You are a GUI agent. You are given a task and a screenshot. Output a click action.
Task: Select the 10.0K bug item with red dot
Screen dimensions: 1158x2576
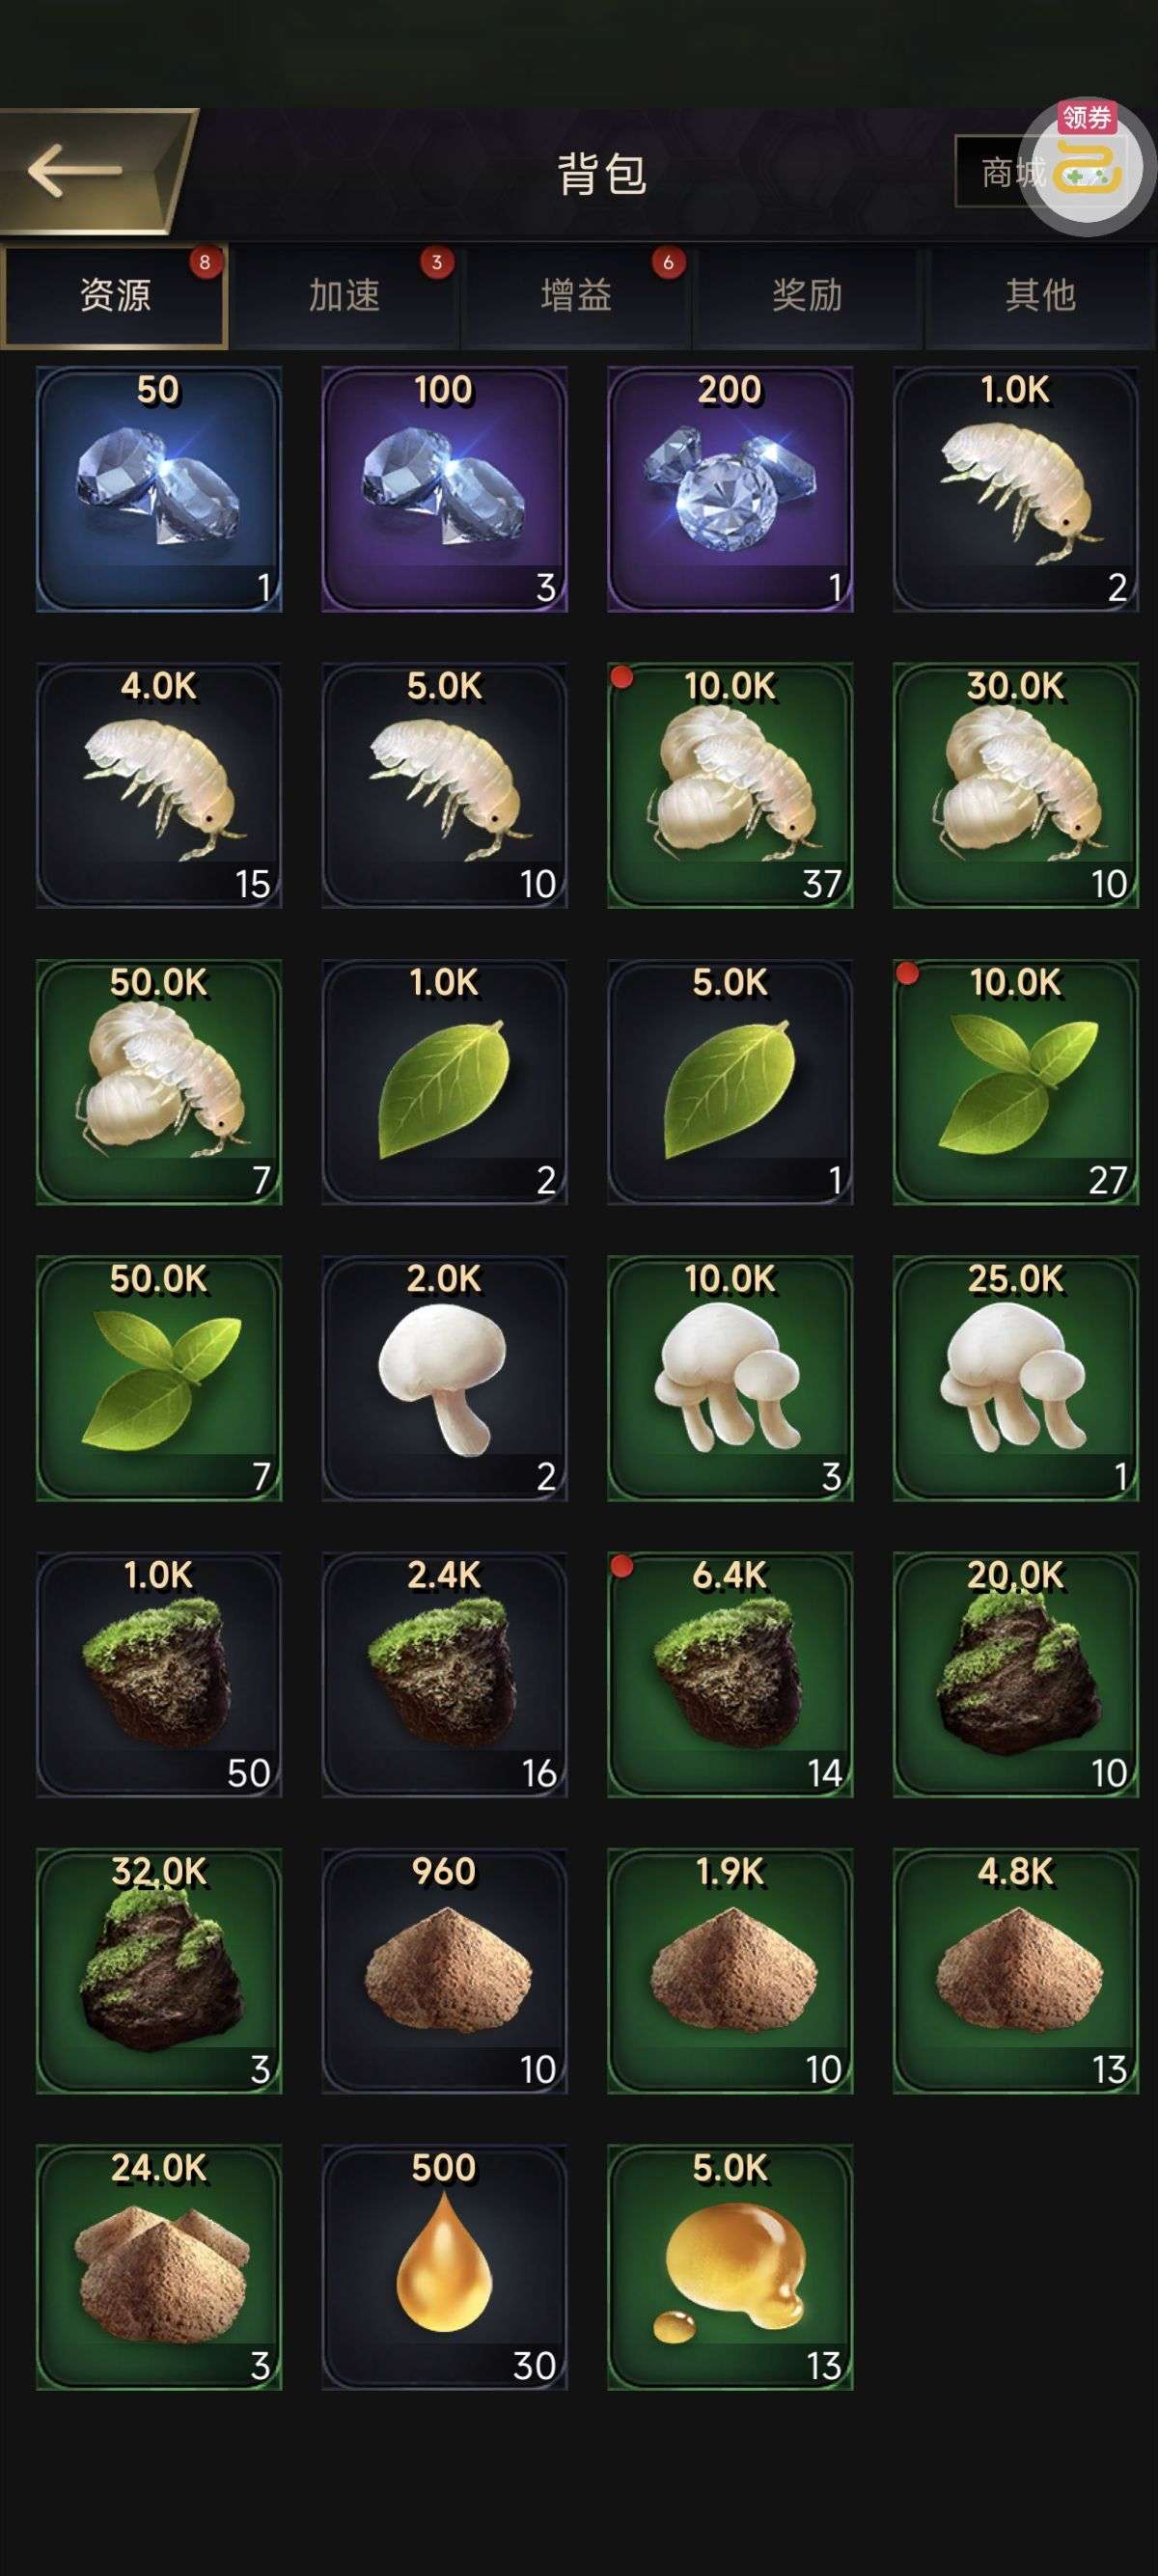pos(730,785)
